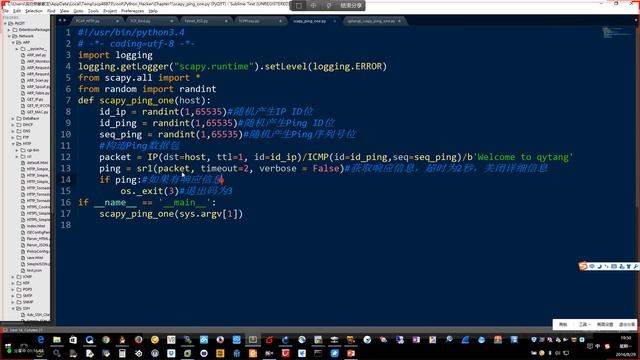Viewport: 640px width, 360px height.
Task: Expand the FTP folder
Action: (x=13, y=138)
